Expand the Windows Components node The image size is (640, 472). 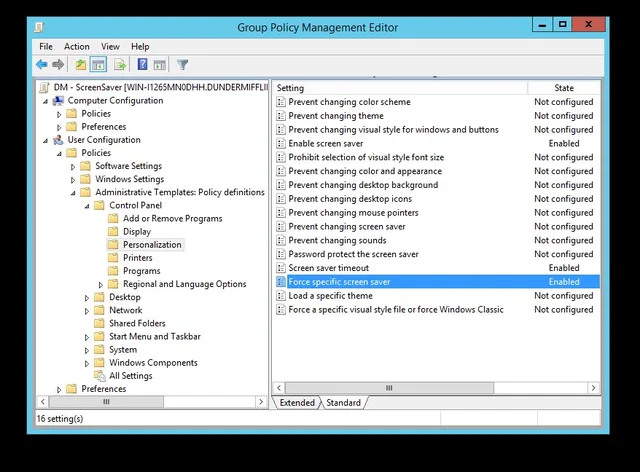click(87, 363)
